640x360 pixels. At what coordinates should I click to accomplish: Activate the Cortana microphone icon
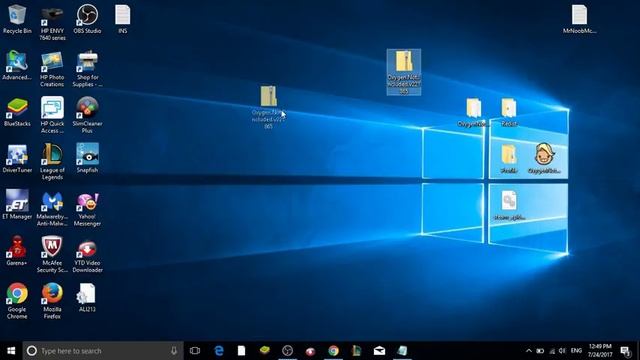[174, 351]
